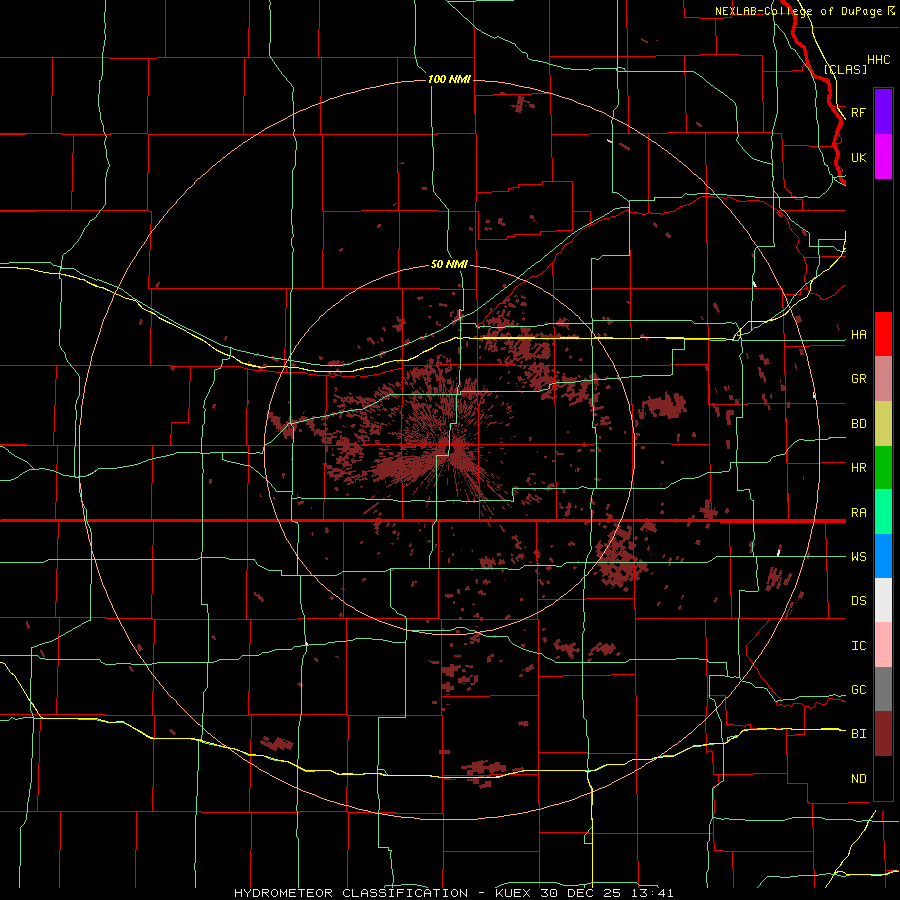
Task: Click the DS legend label
Action: [858, 601]
